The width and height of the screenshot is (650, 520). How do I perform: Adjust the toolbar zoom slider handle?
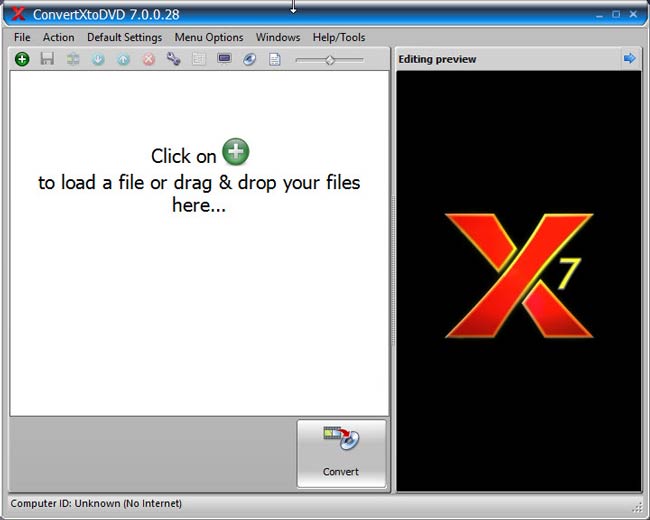pos(330,61)
